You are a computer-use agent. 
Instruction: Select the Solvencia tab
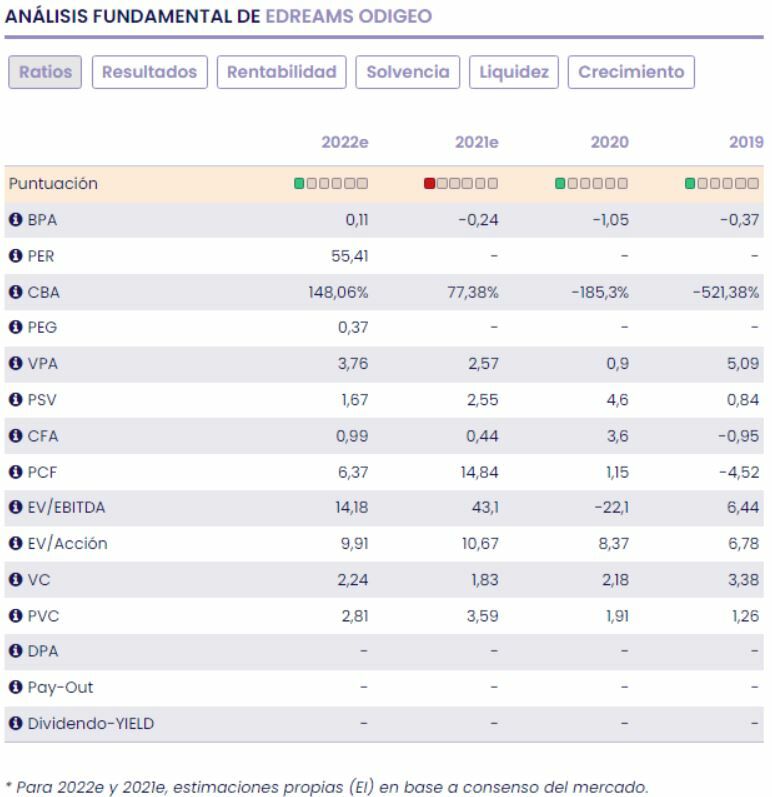coord(408,72)
